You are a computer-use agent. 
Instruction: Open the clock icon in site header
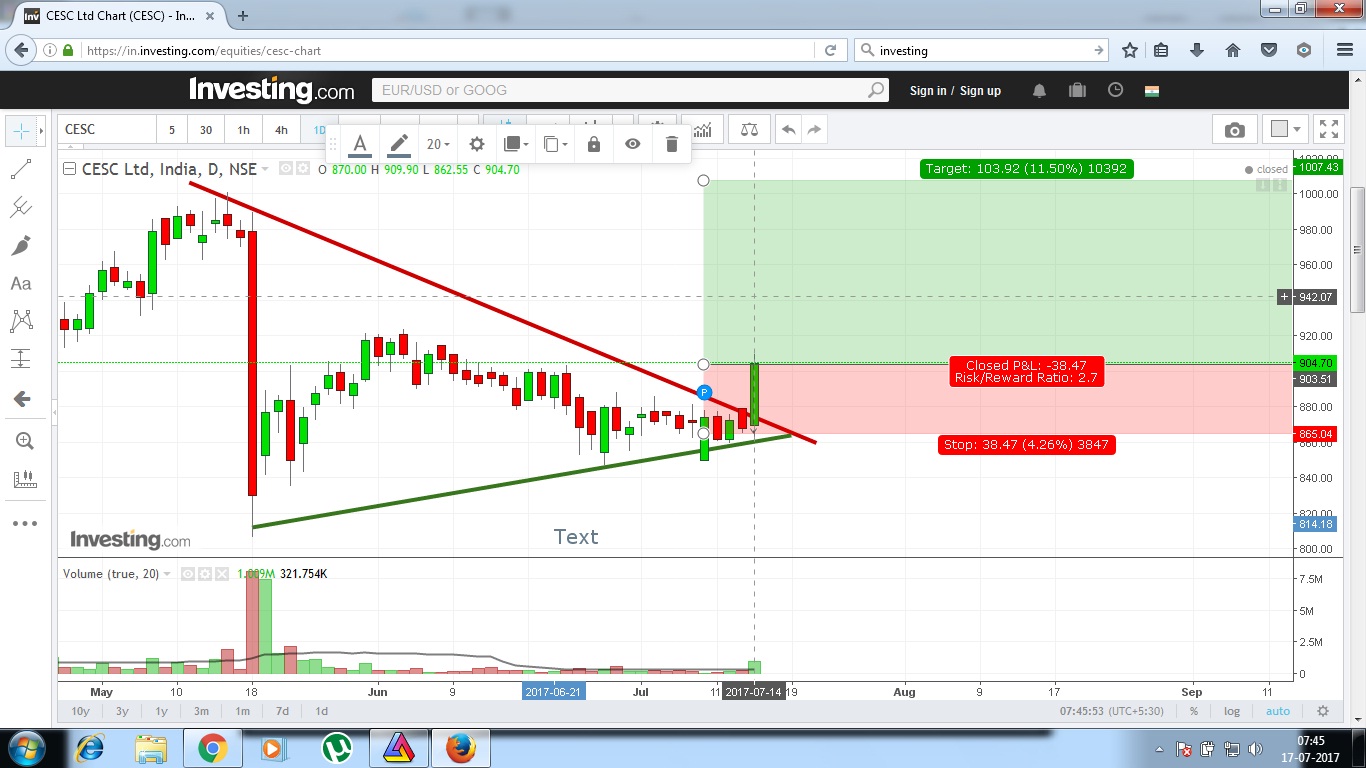tap(1115, 90)
